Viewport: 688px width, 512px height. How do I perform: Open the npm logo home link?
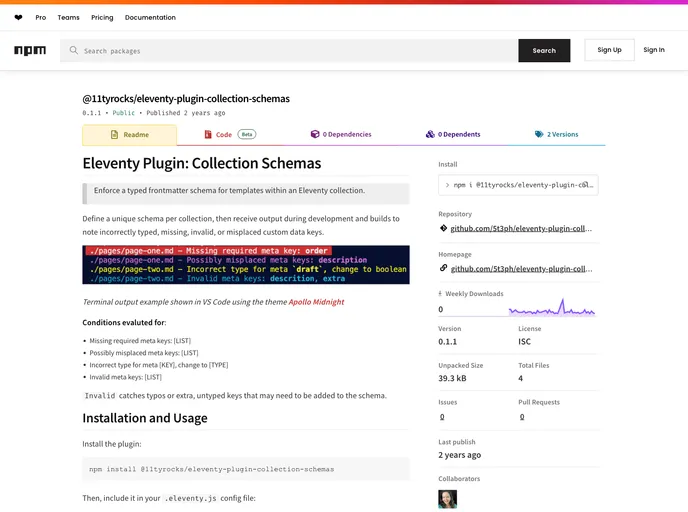[30, 50]
